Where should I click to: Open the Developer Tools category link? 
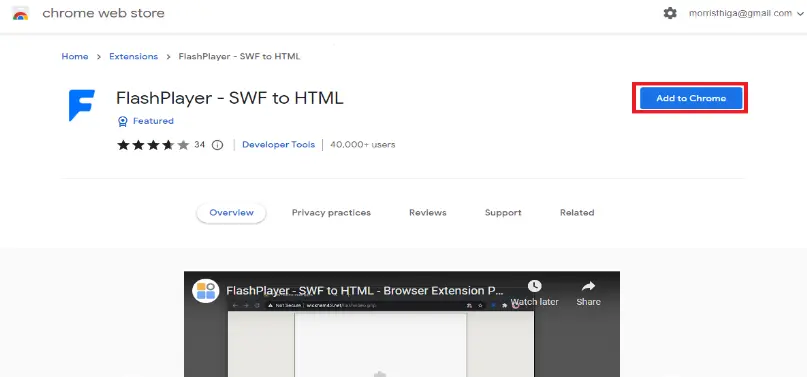(x=278, y=145)
